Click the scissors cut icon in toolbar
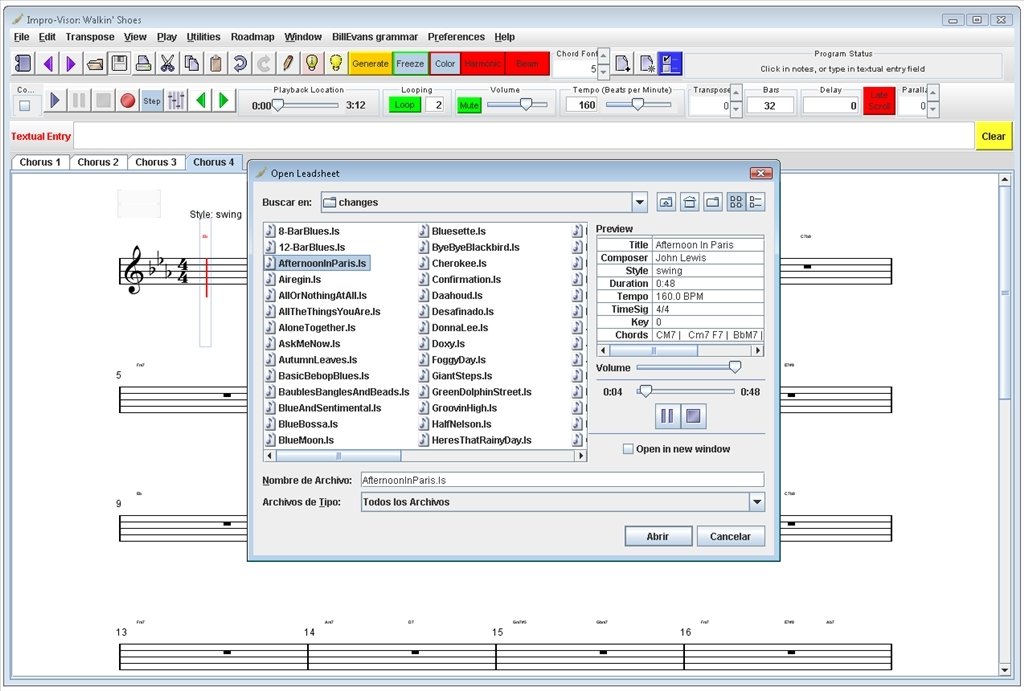 pos(167,63)
